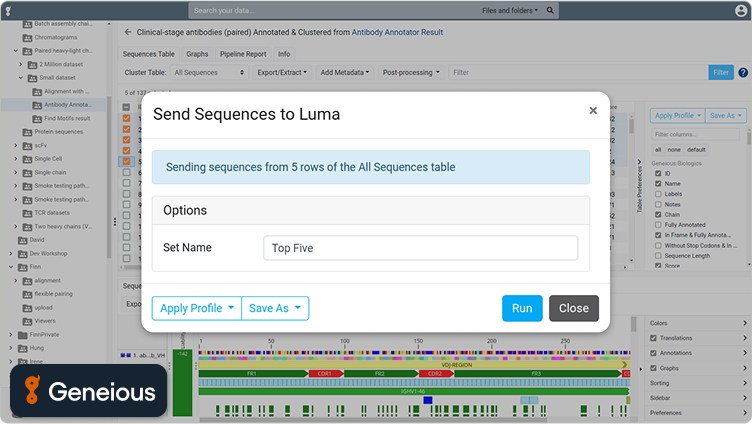This screenshot has height=424, width=752.
Task: Click the Set Name input field
Action: [x=420, y=248]
